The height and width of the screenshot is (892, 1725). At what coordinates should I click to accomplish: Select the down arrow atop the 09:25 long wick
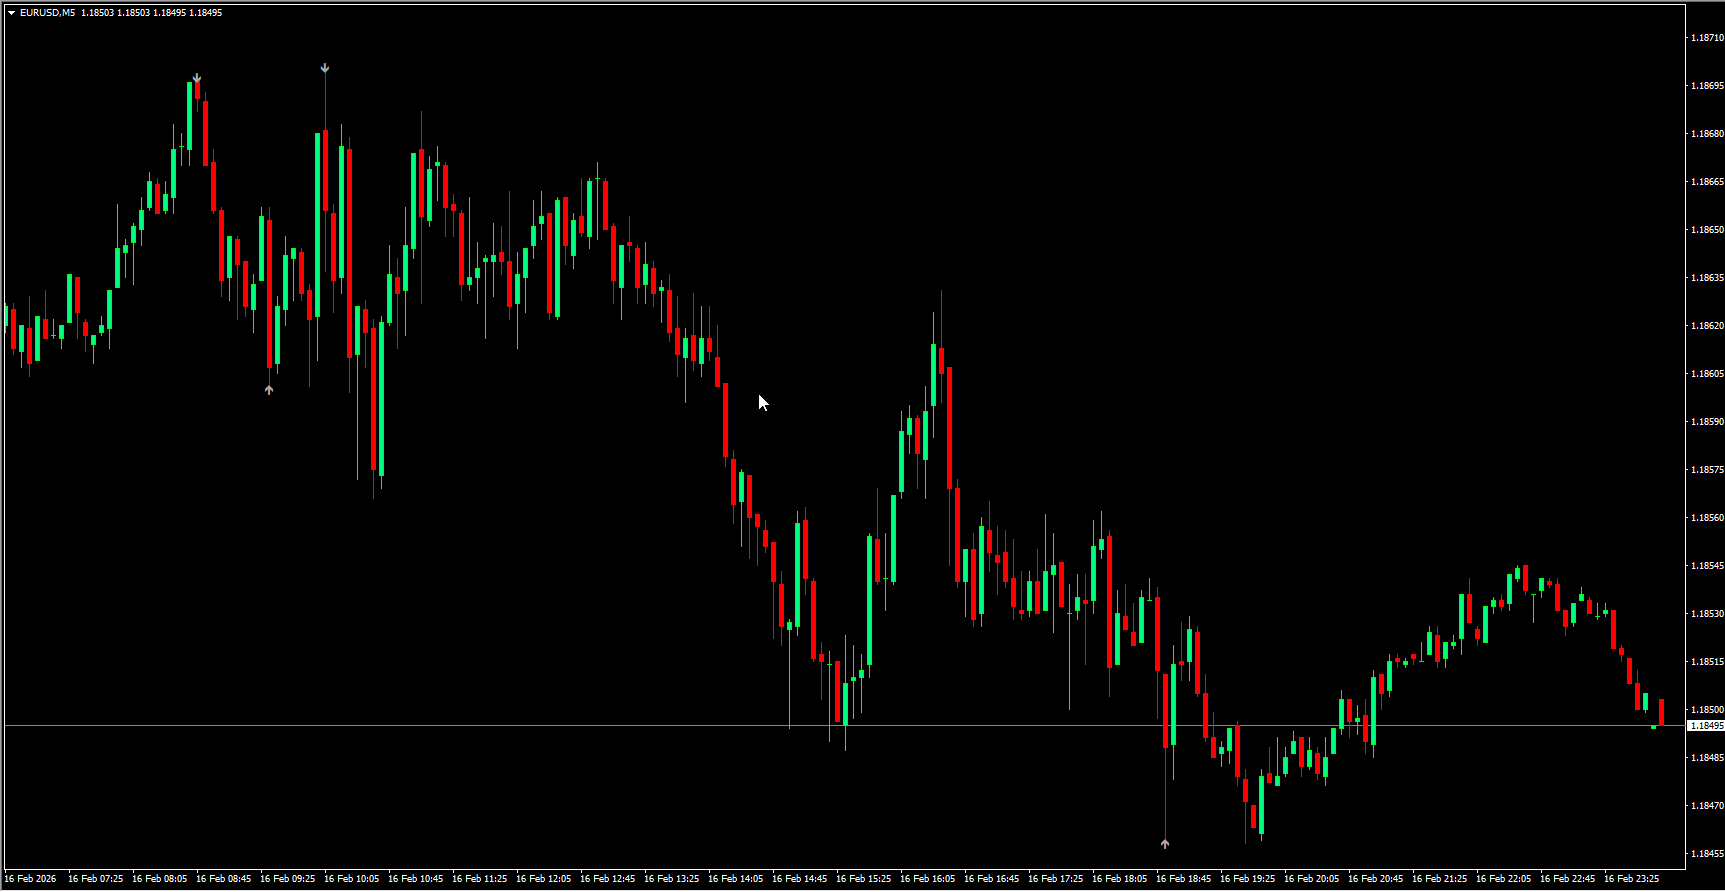[325, 68]
